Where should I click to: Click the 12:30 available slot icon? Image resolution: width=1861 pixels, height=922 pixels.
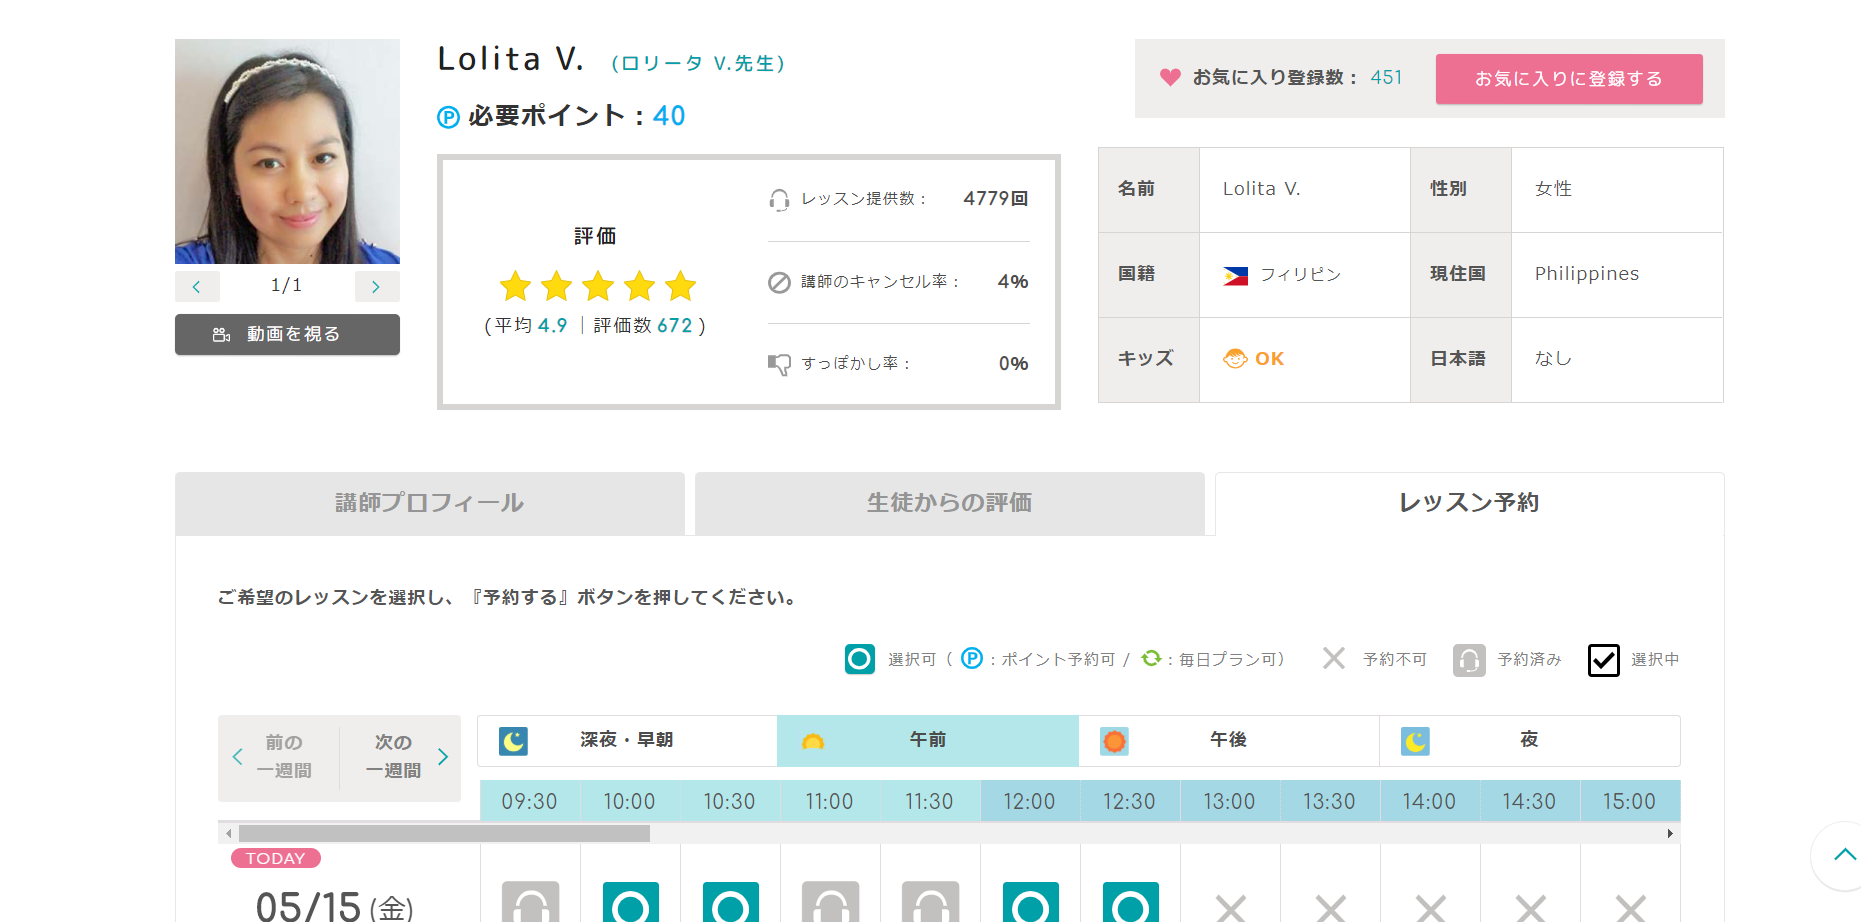(x=1130, y=902)
